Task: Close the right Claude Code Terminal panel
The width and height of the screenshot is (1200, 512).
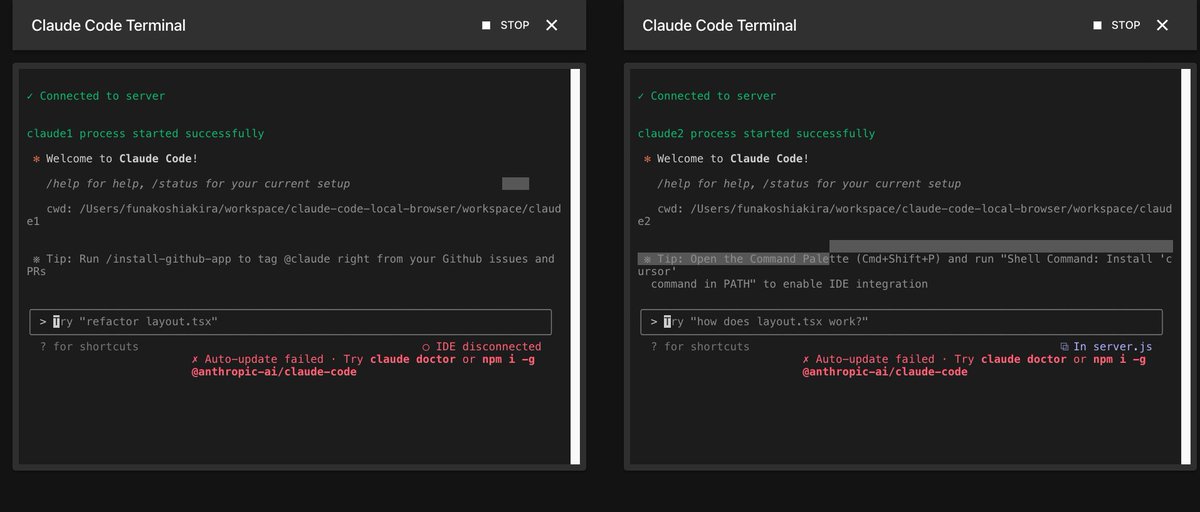Action: [x=1162, y=25]
